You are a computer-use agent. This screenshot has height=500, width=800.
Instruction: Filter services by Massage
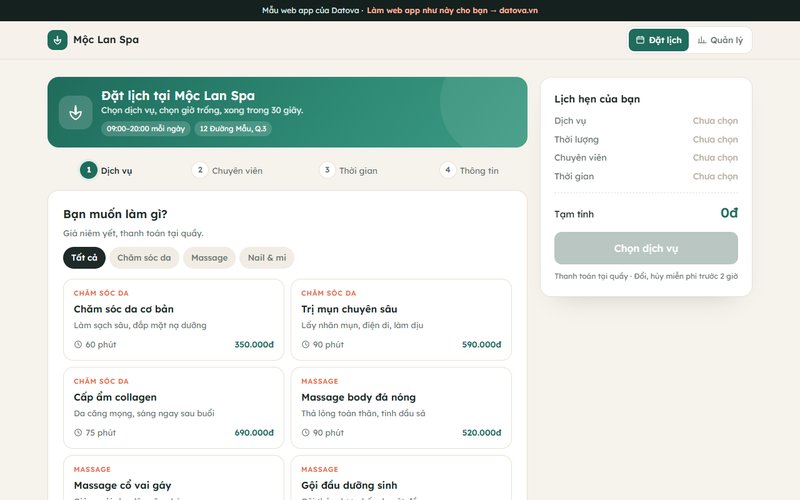pos(209,258)
